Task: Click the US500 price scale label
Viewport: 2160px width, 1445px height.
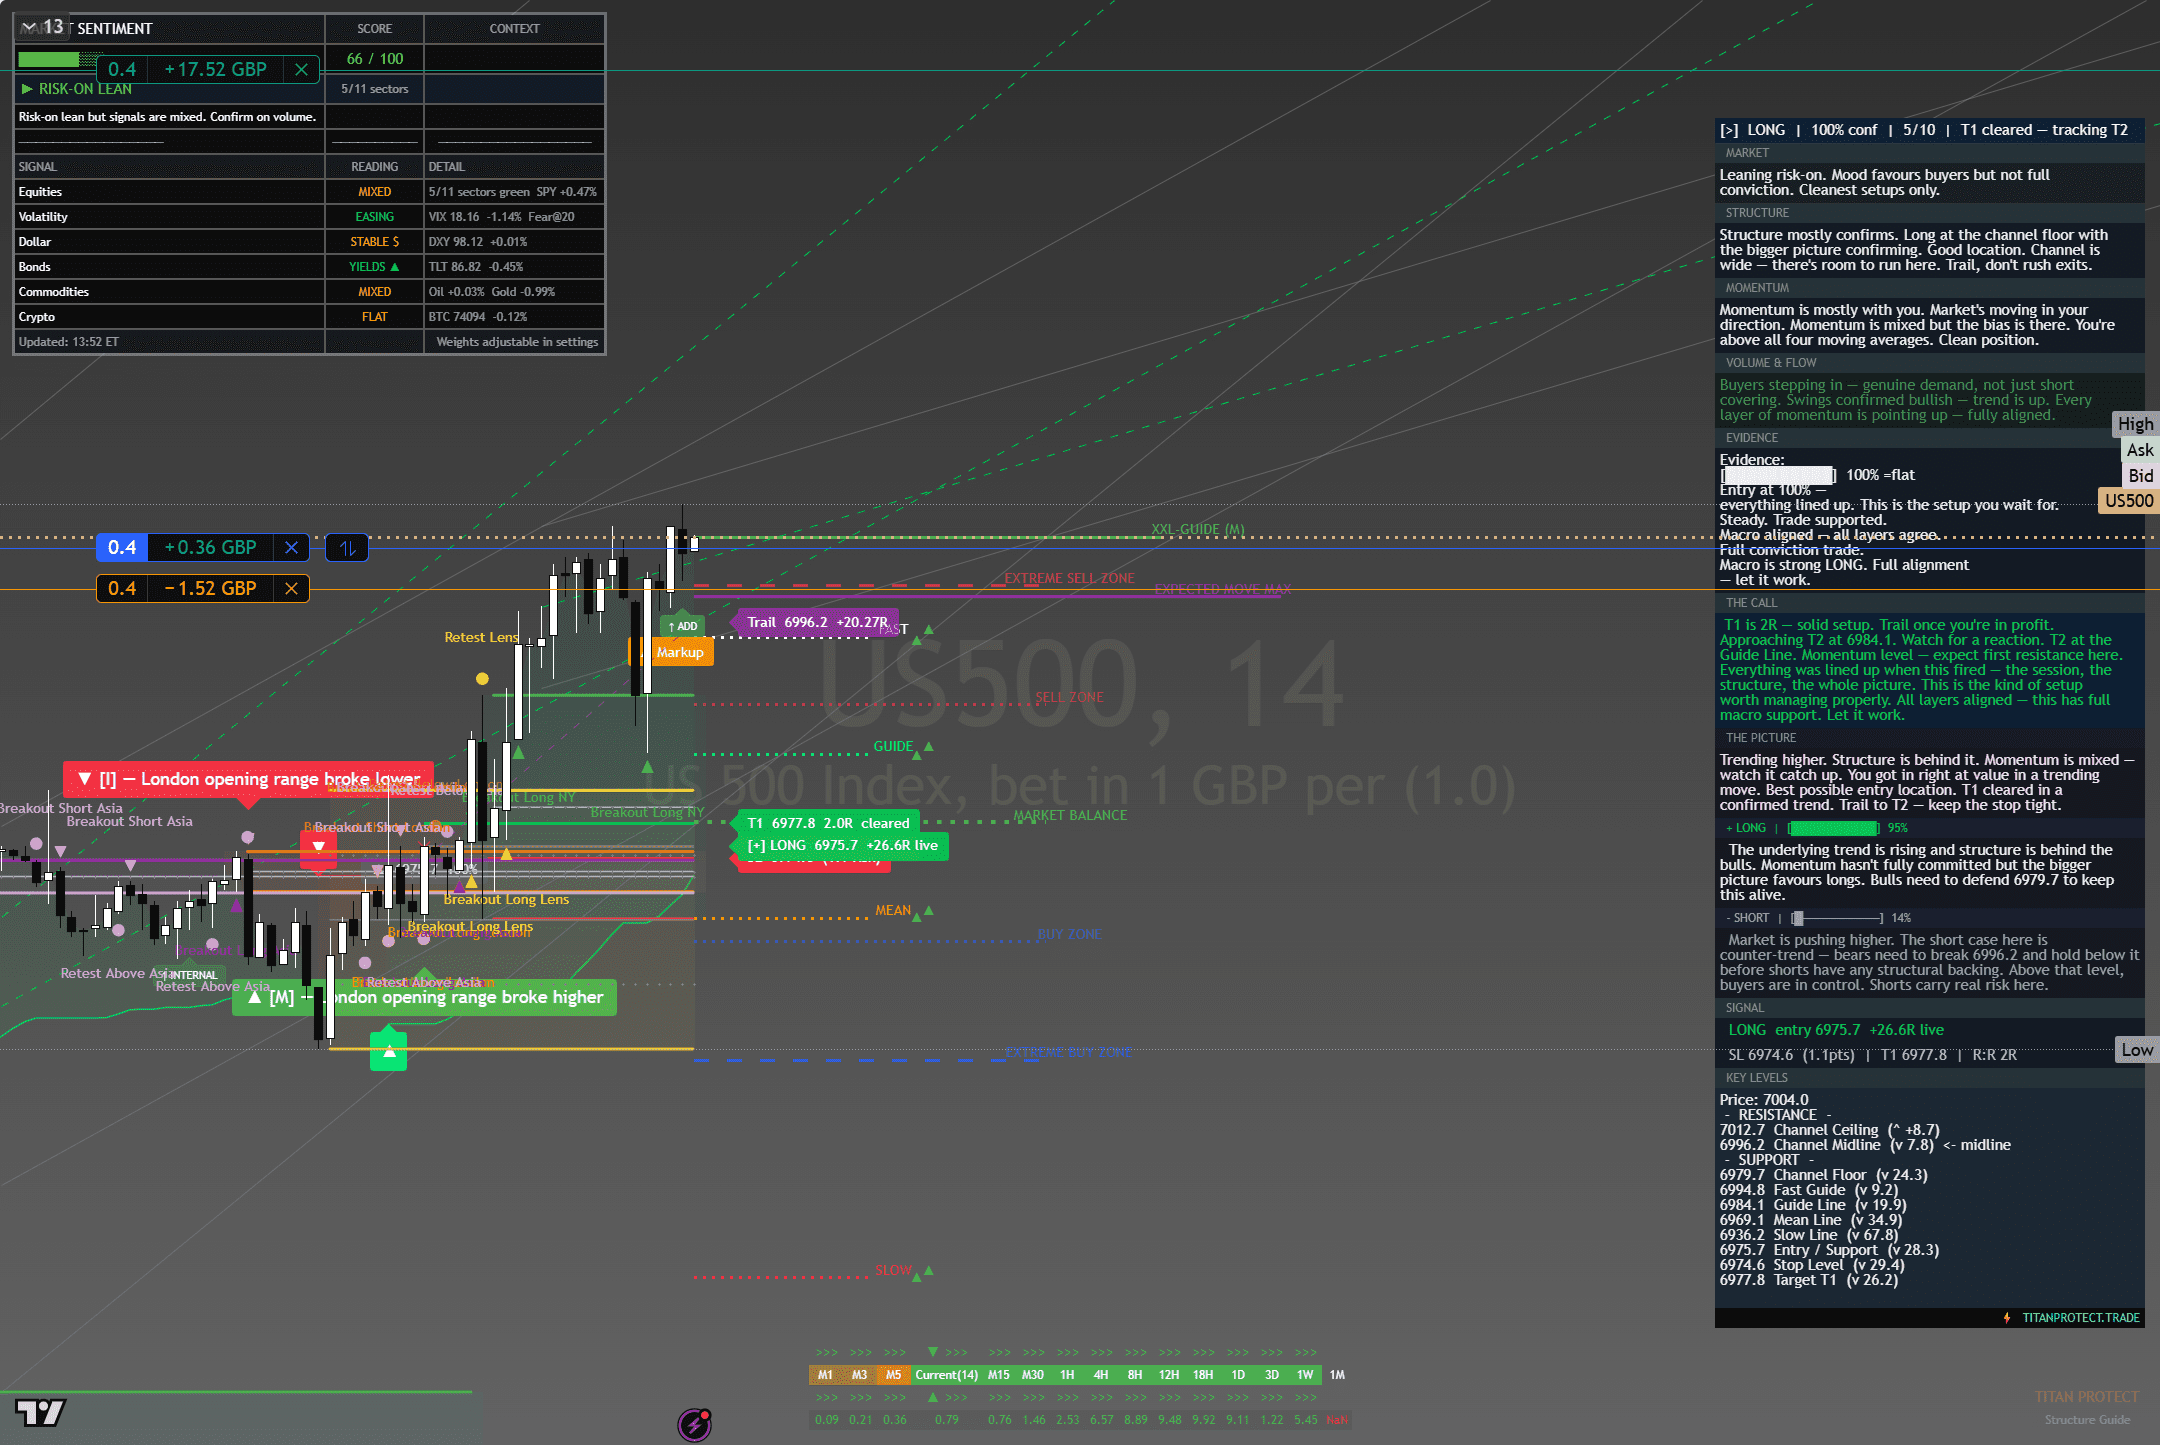Action: tap(2128, 501)
